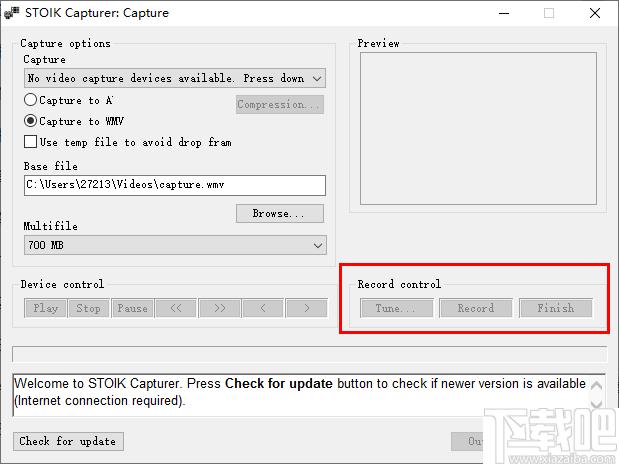Click the capture progress bar
This screenshot has width=619, height=464.
(x=310, y=354)
